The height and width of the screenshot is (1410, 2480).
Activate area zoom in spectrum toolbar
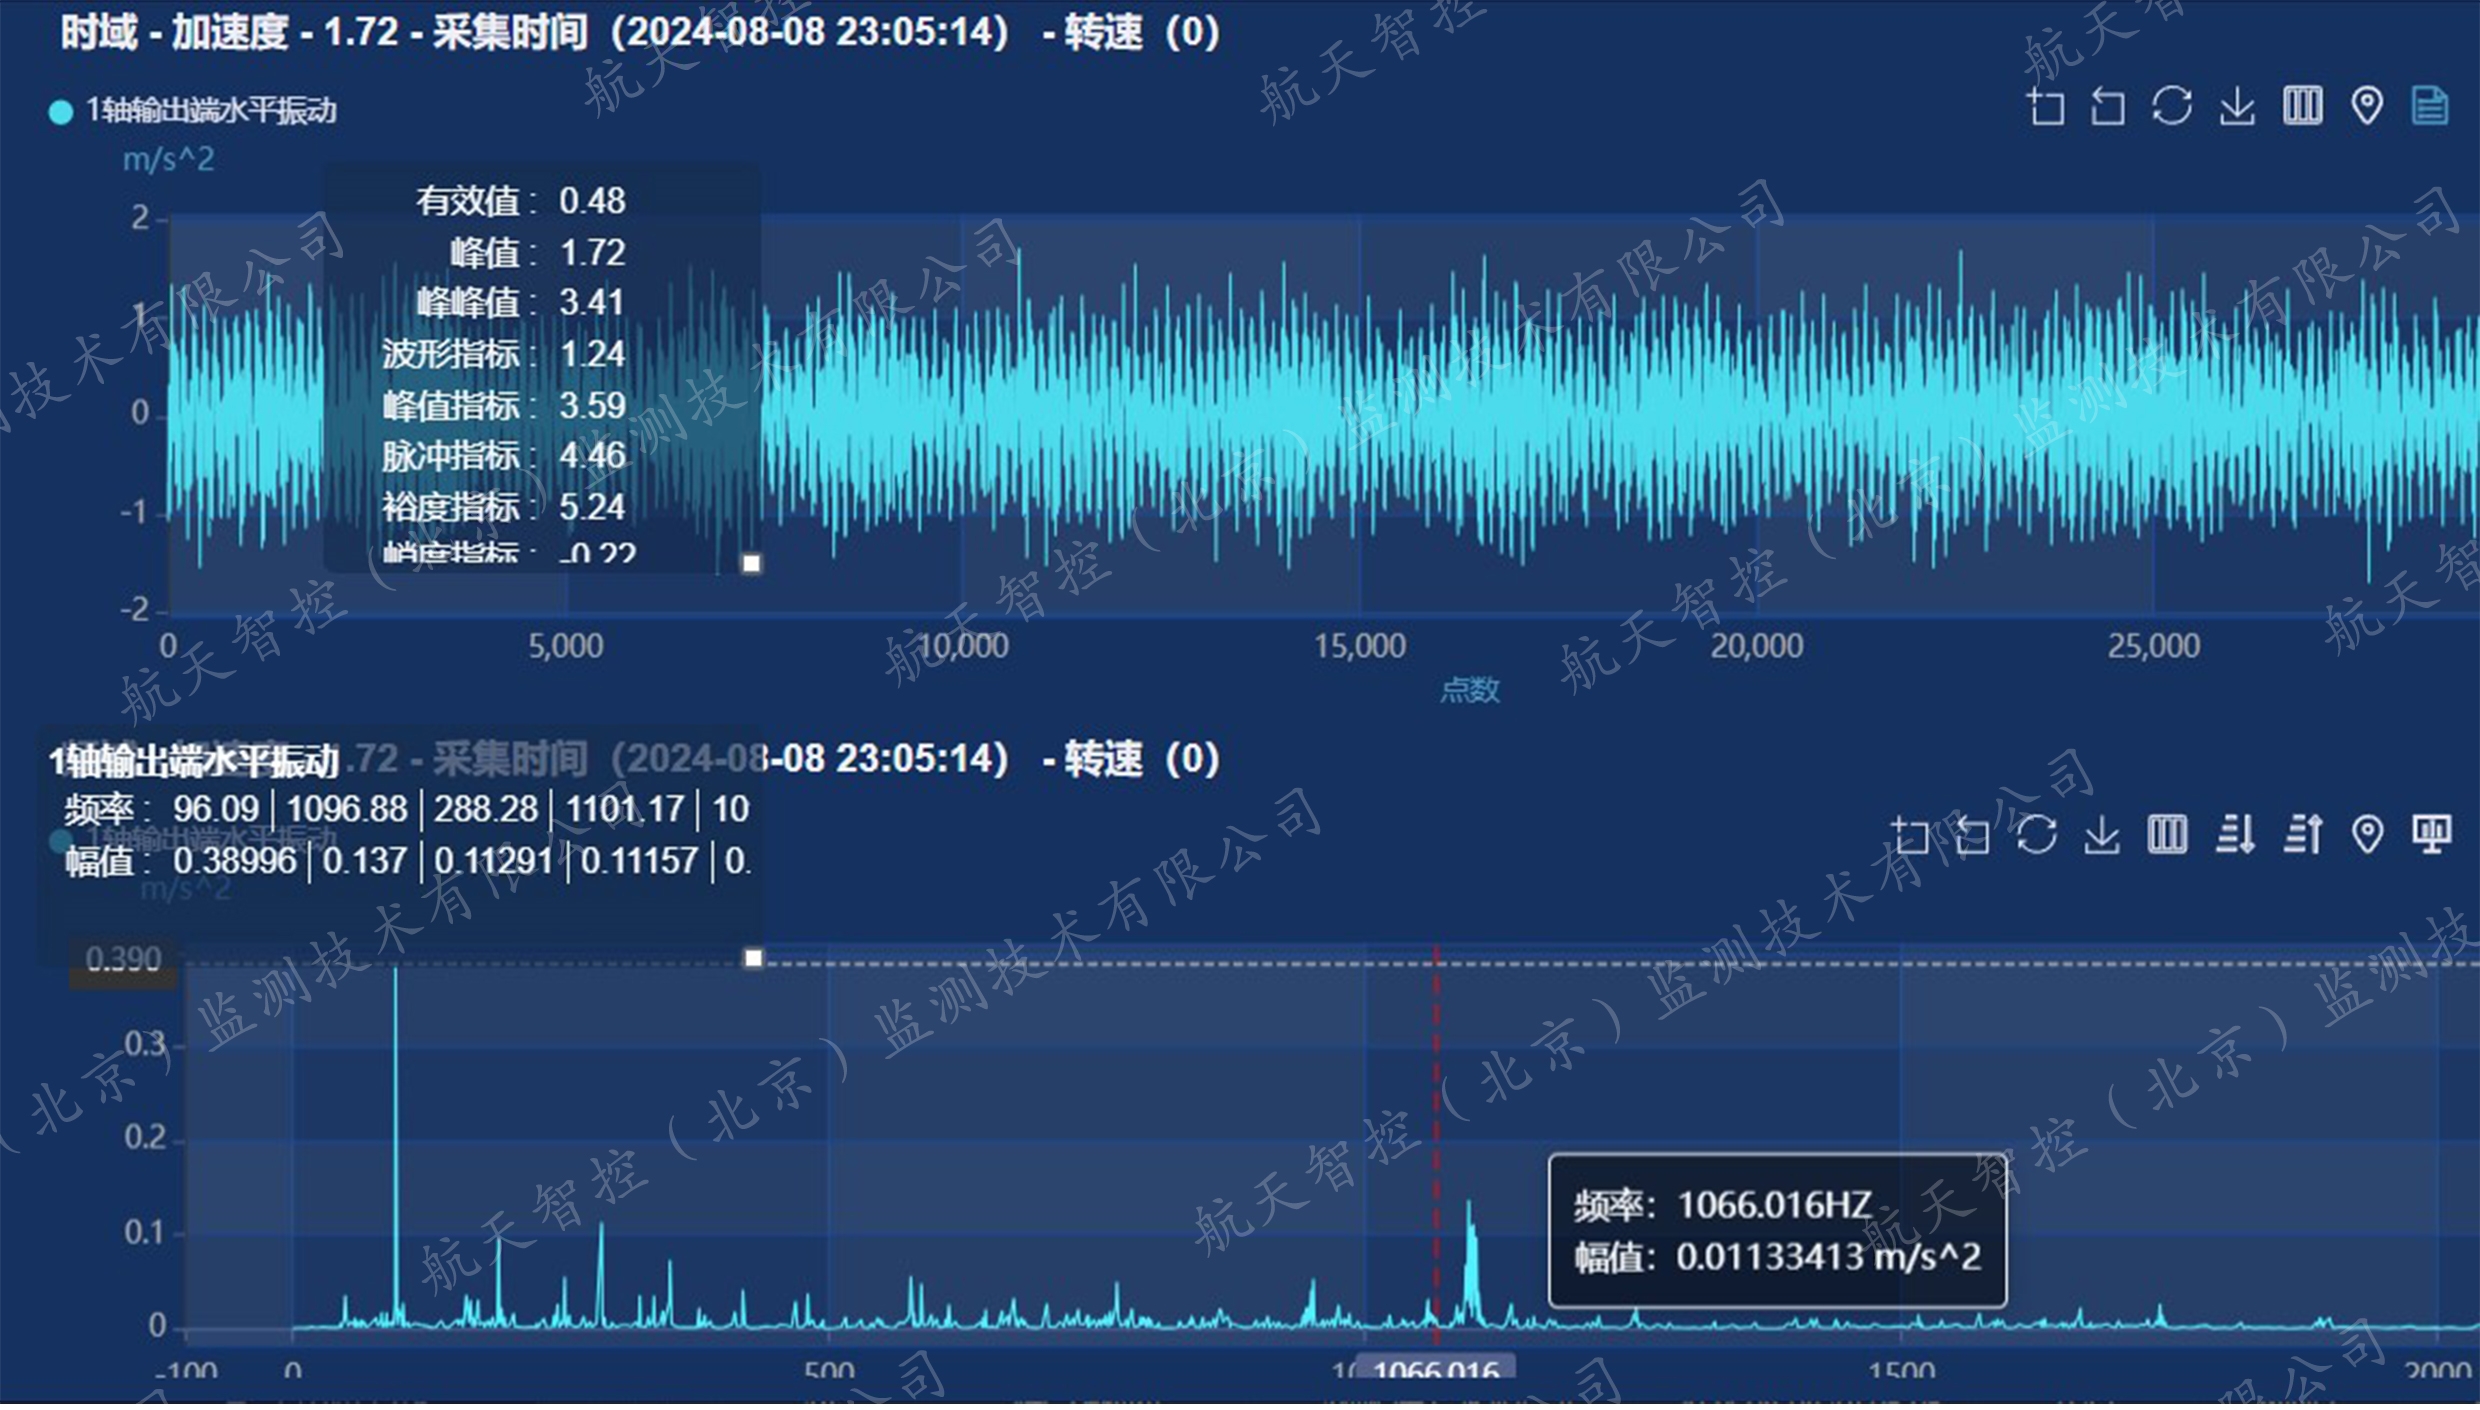pyautogui.click(x=1910, y=835)
